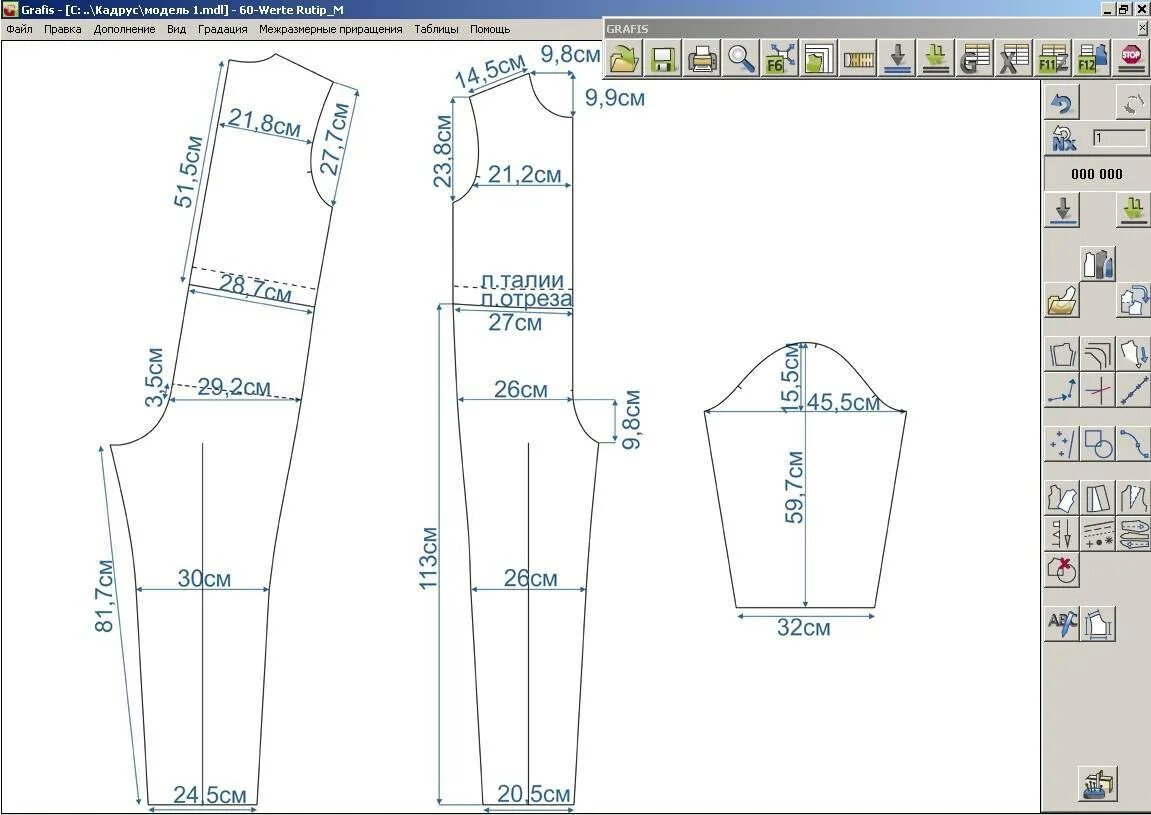The image size is (1151, 815).
Task: Click the F11 Z table icon
Action: pyautogui.click(x=1053, y=58)
